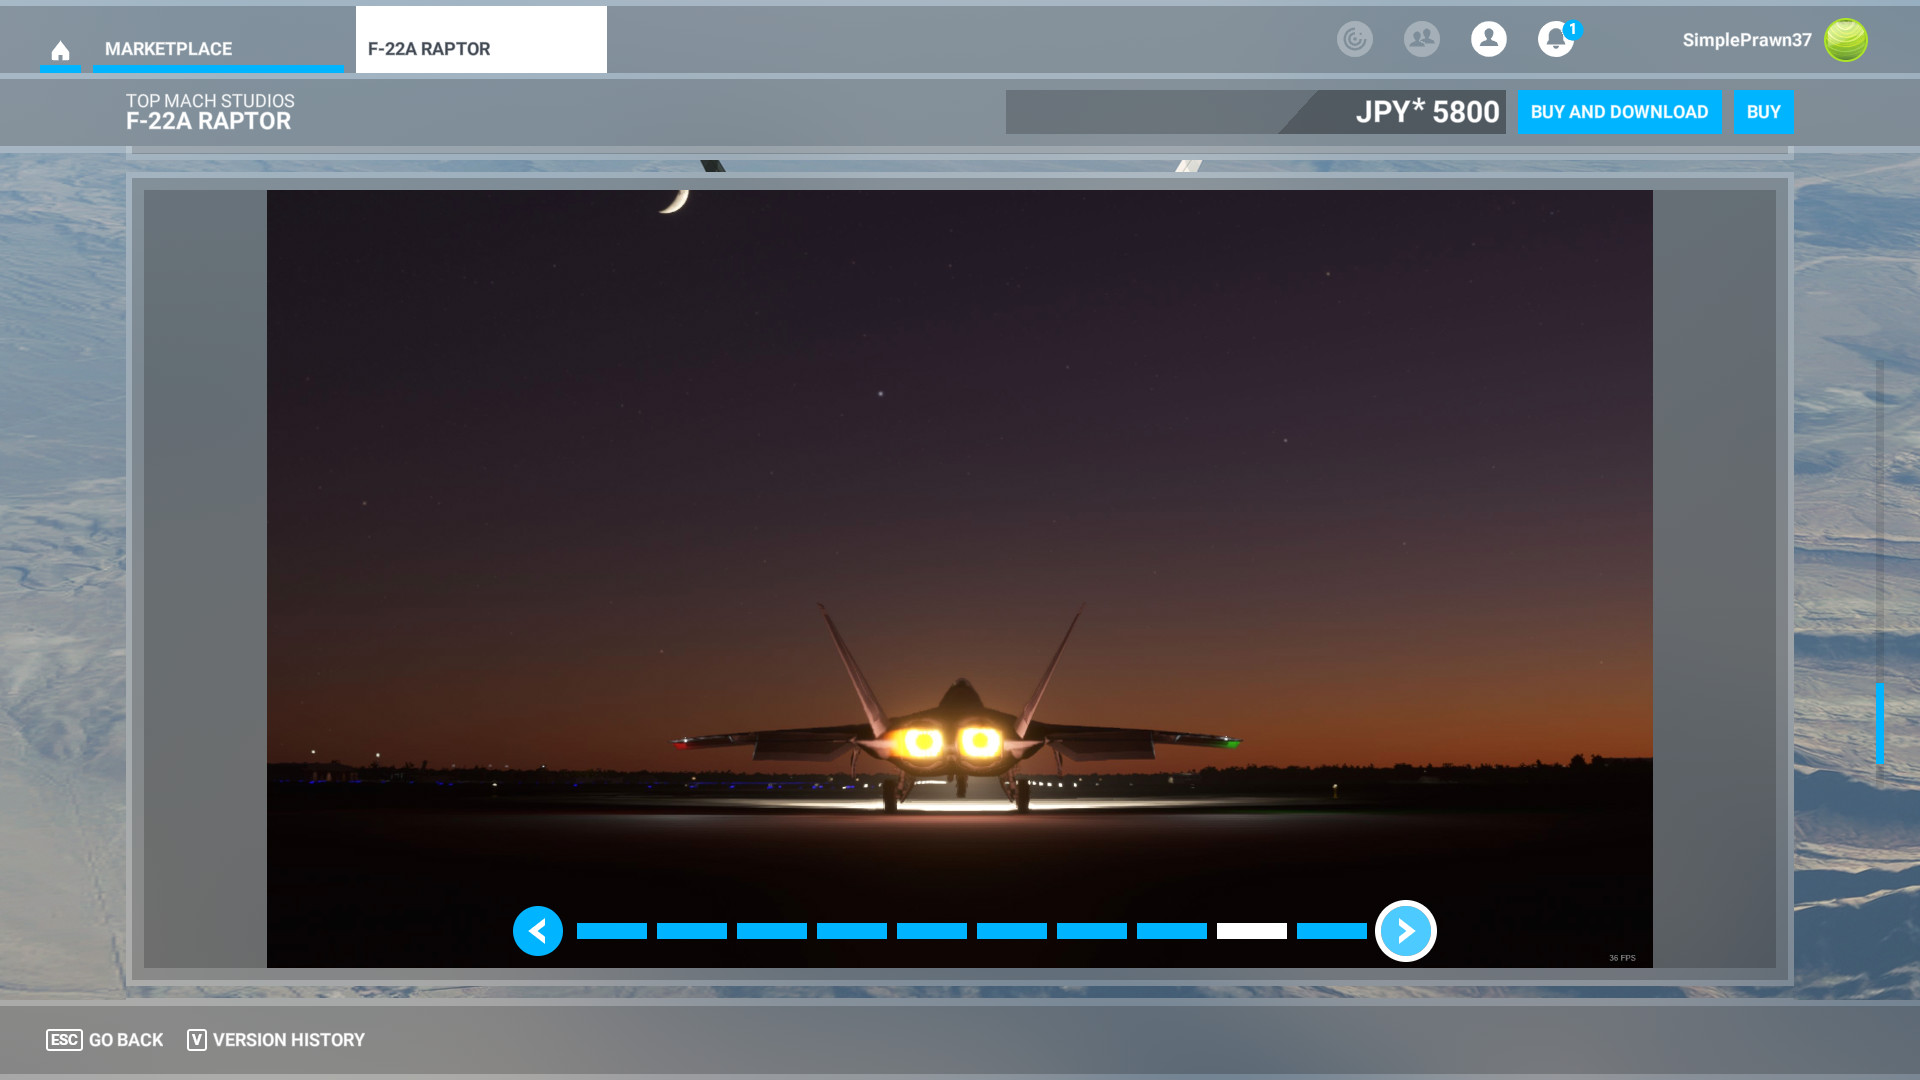Click the blue vertical scrollbar thumb
This screenshot has height=1080, width=1920.
coord(1879,723)
